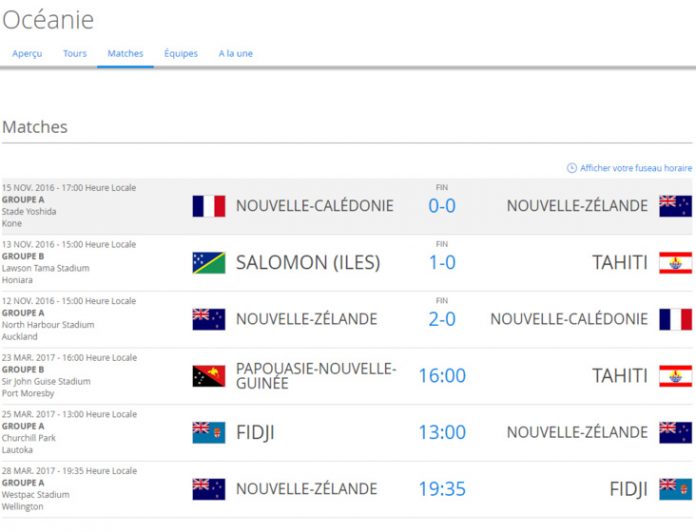Click PAPOUASIE-NOUVELLE-GUINÉE team name
Screen dimensions: 696x532
point(316,376)
